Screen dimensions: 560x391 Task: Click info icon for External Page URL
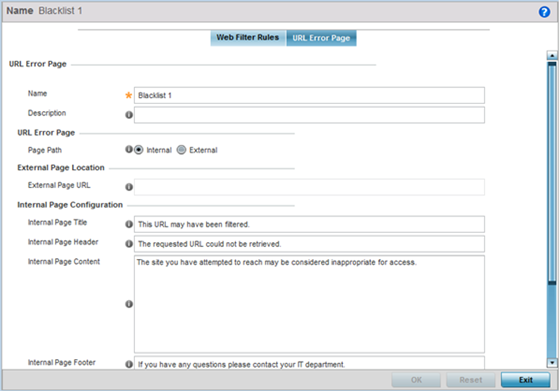129,187
